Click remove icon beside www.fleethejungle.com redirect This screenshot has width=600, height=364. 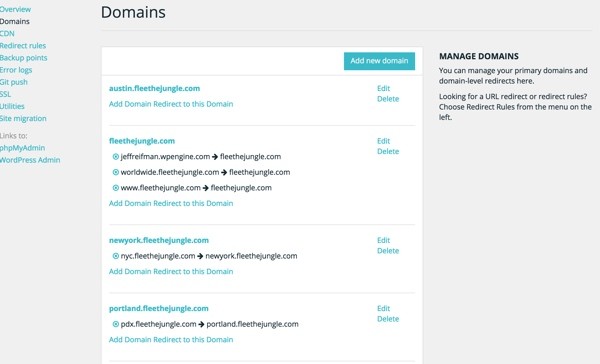tap(116, 188)
